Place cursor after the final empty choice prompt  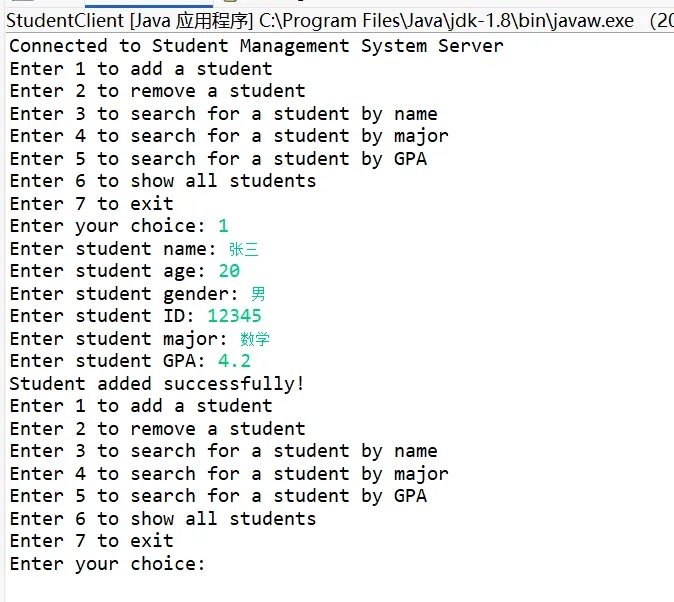pyautogui.click(x=214, y=564)
